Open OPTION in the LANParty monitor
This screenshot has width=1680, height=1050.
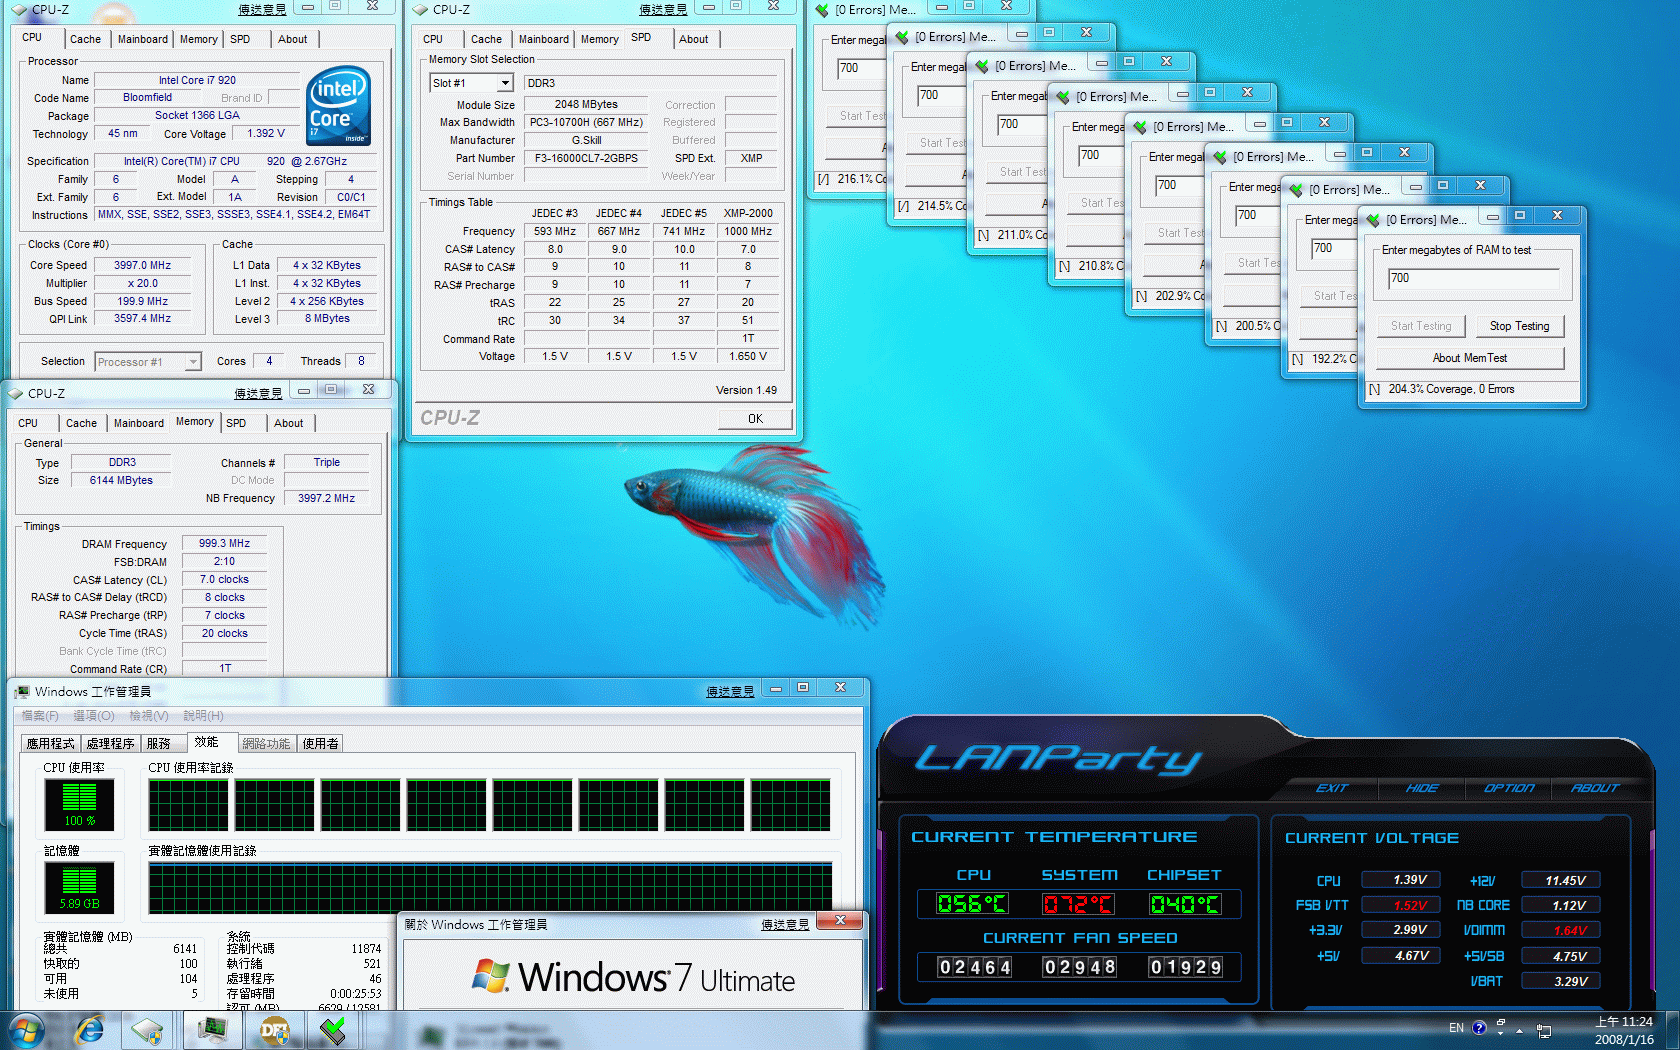[1508, 788]
